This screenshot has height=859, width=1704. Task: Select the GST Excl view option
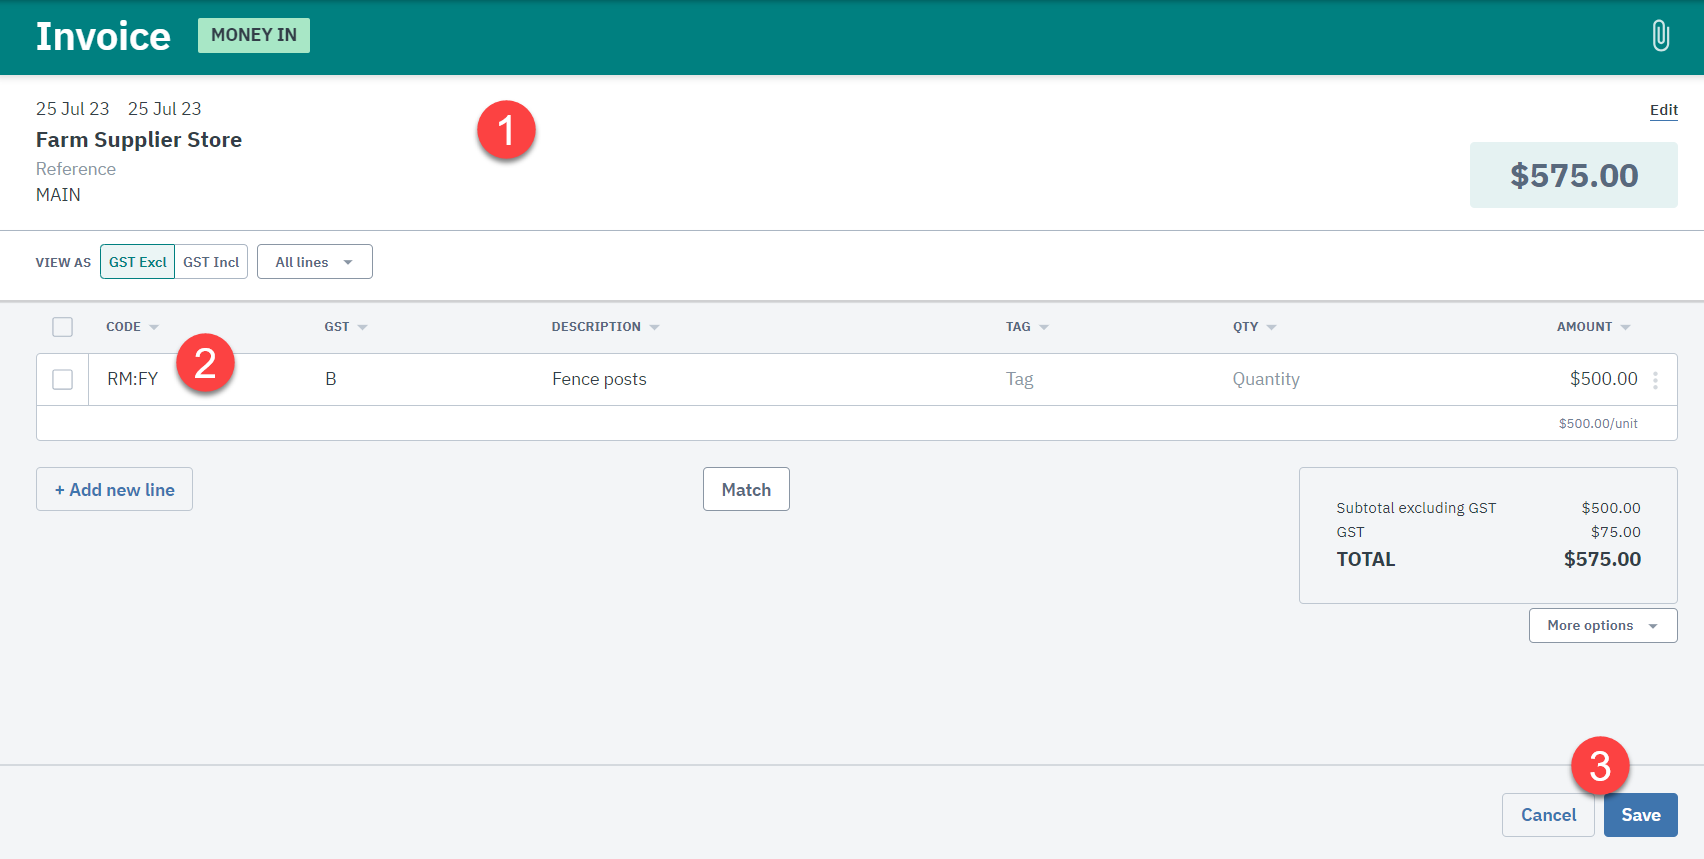[138, 262]
